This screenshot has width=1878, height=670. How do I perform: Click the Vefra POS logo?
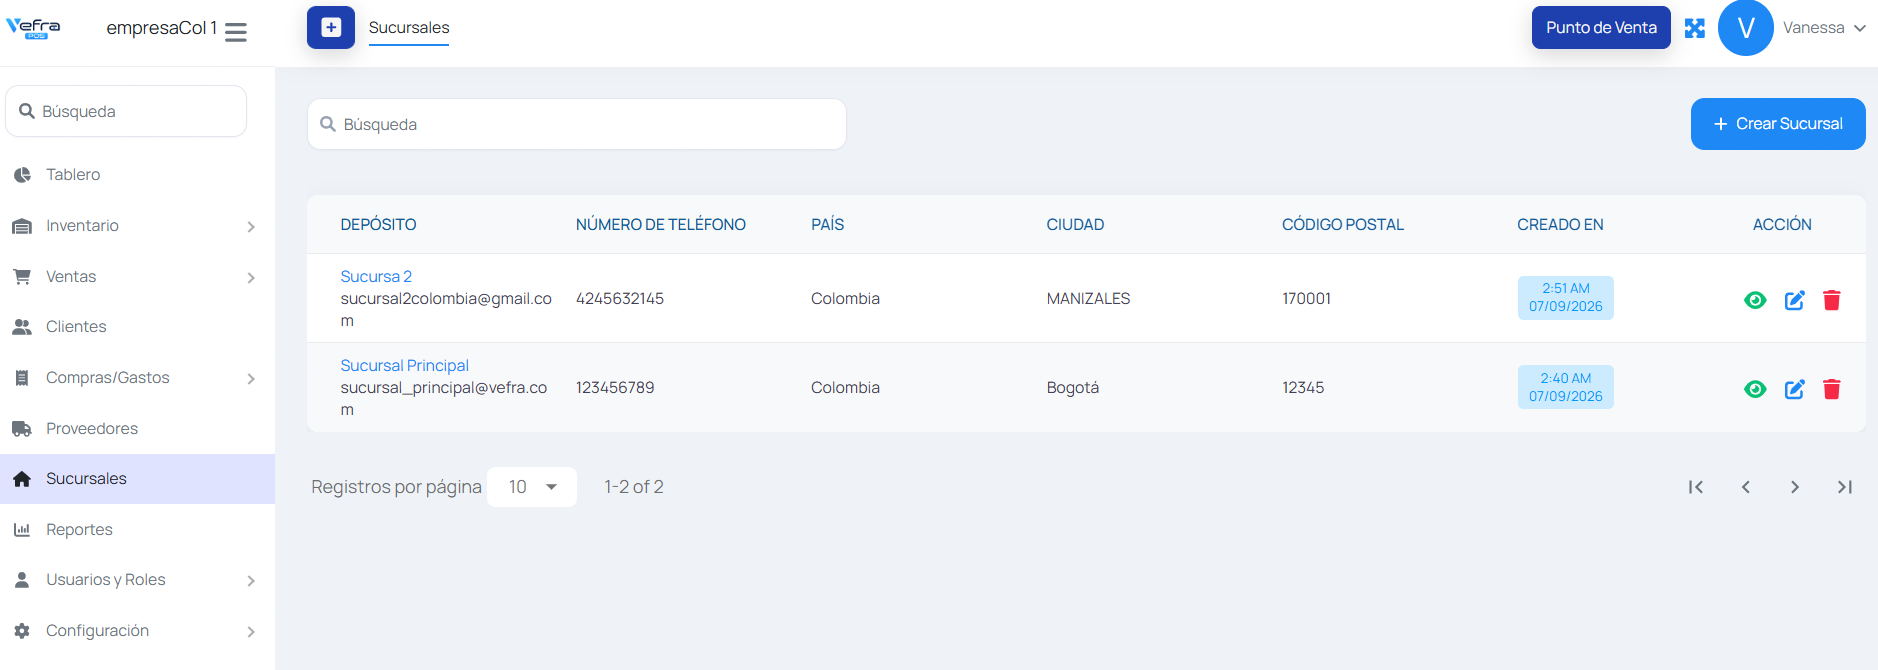33,28
